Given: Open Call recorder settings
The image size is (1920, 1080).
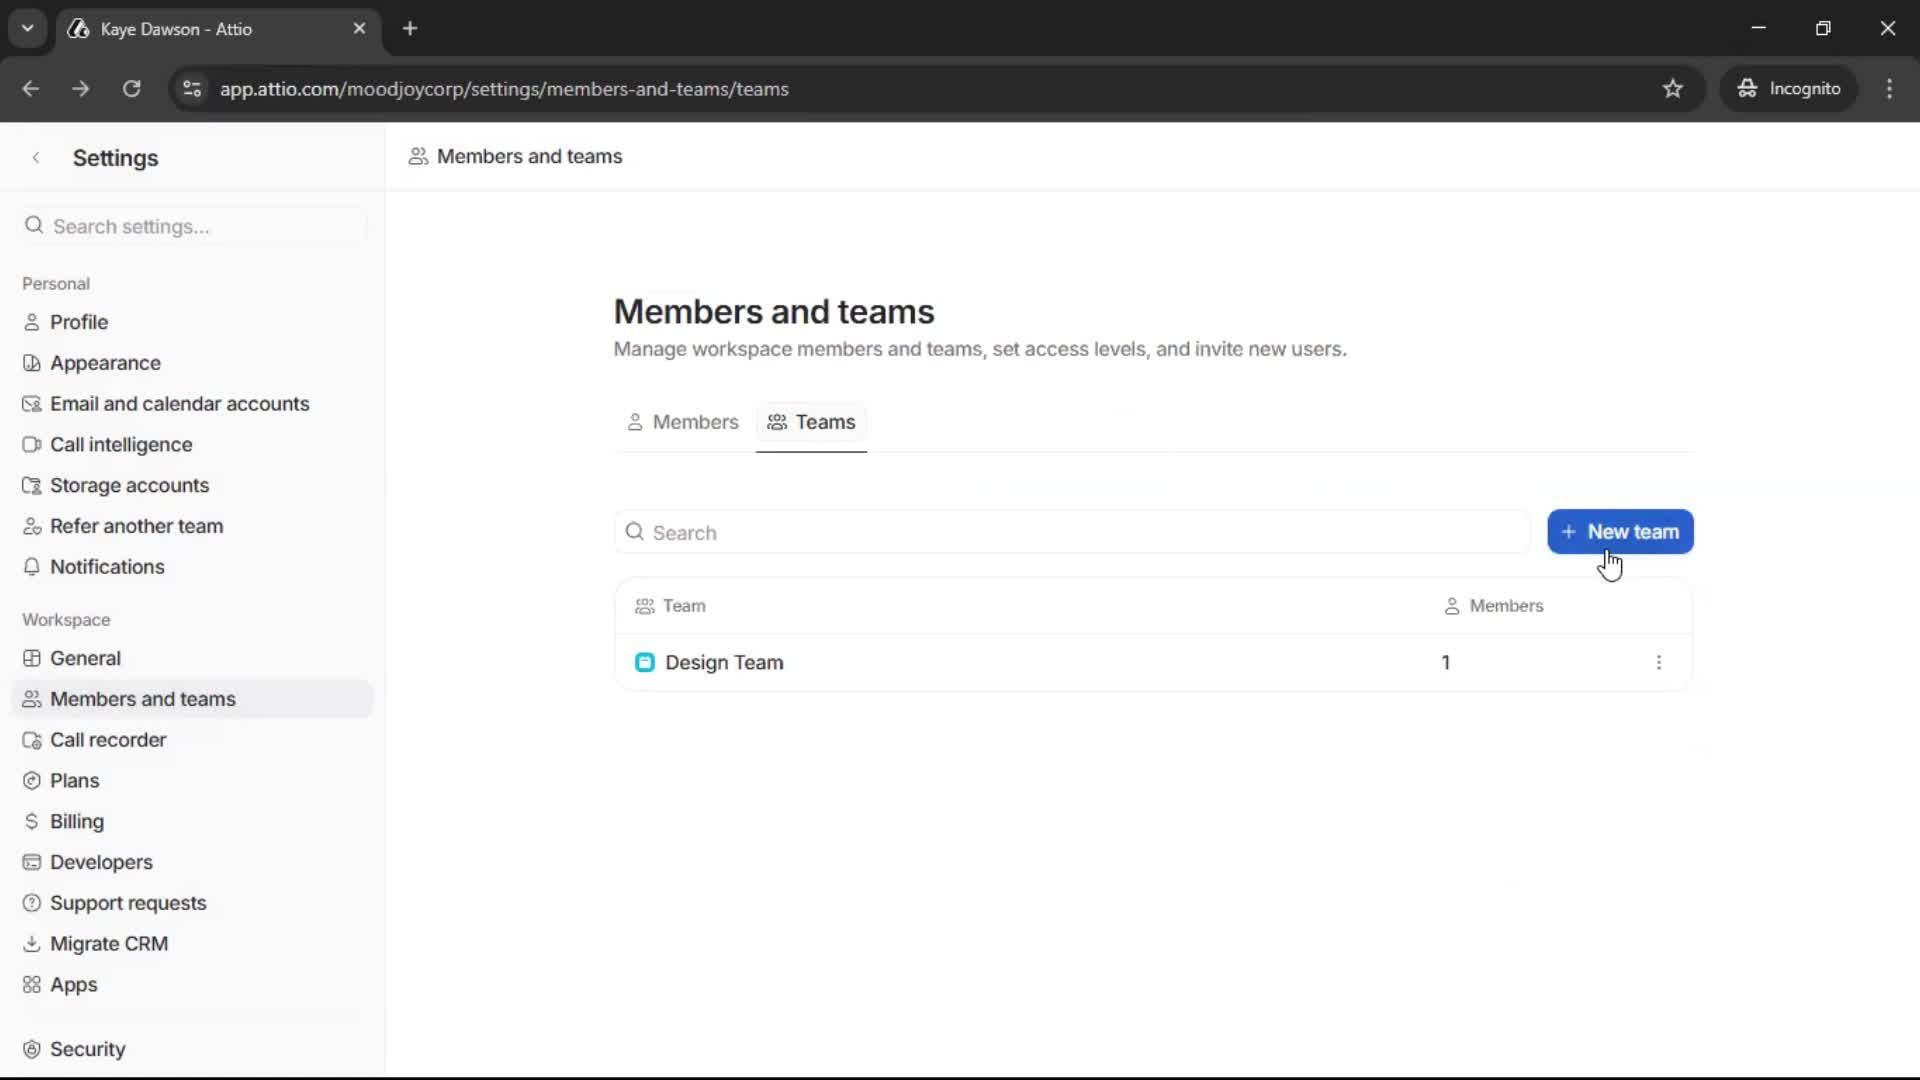Looking at the screenshot, I should pyautogui.click(x=110, y=740).
